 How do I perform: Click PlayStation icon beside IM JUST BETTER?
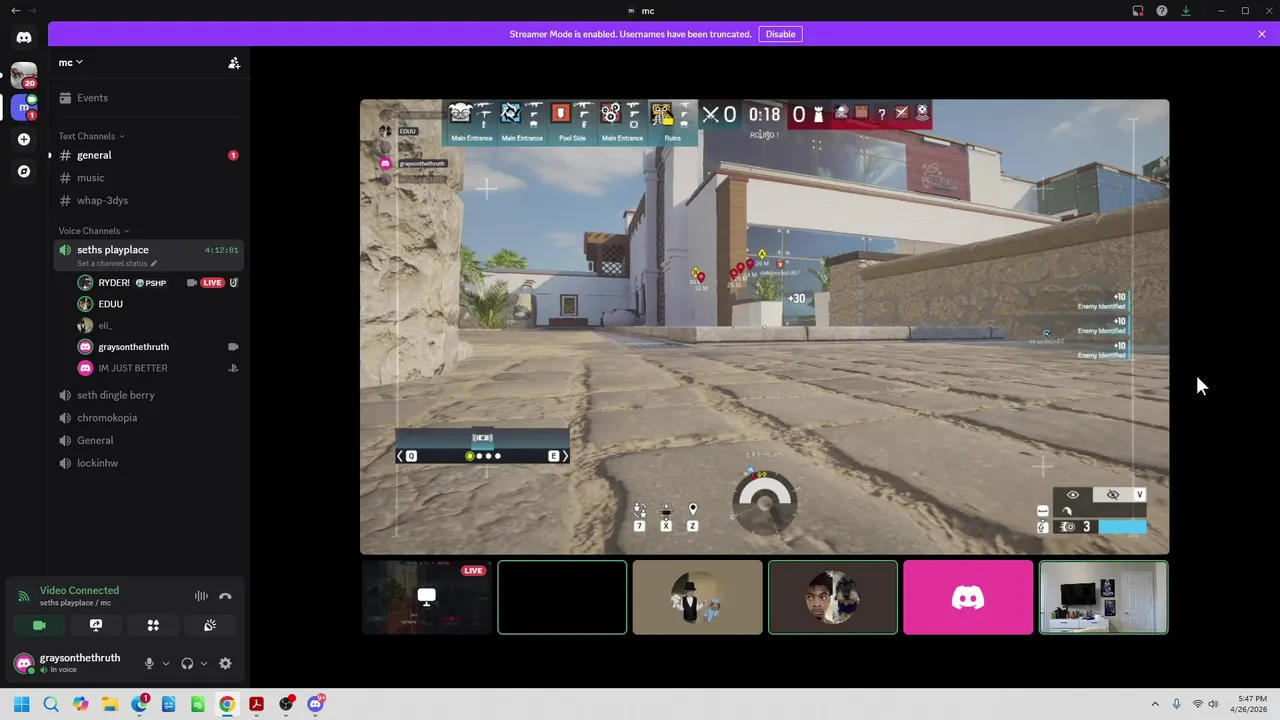coord(233,368)
